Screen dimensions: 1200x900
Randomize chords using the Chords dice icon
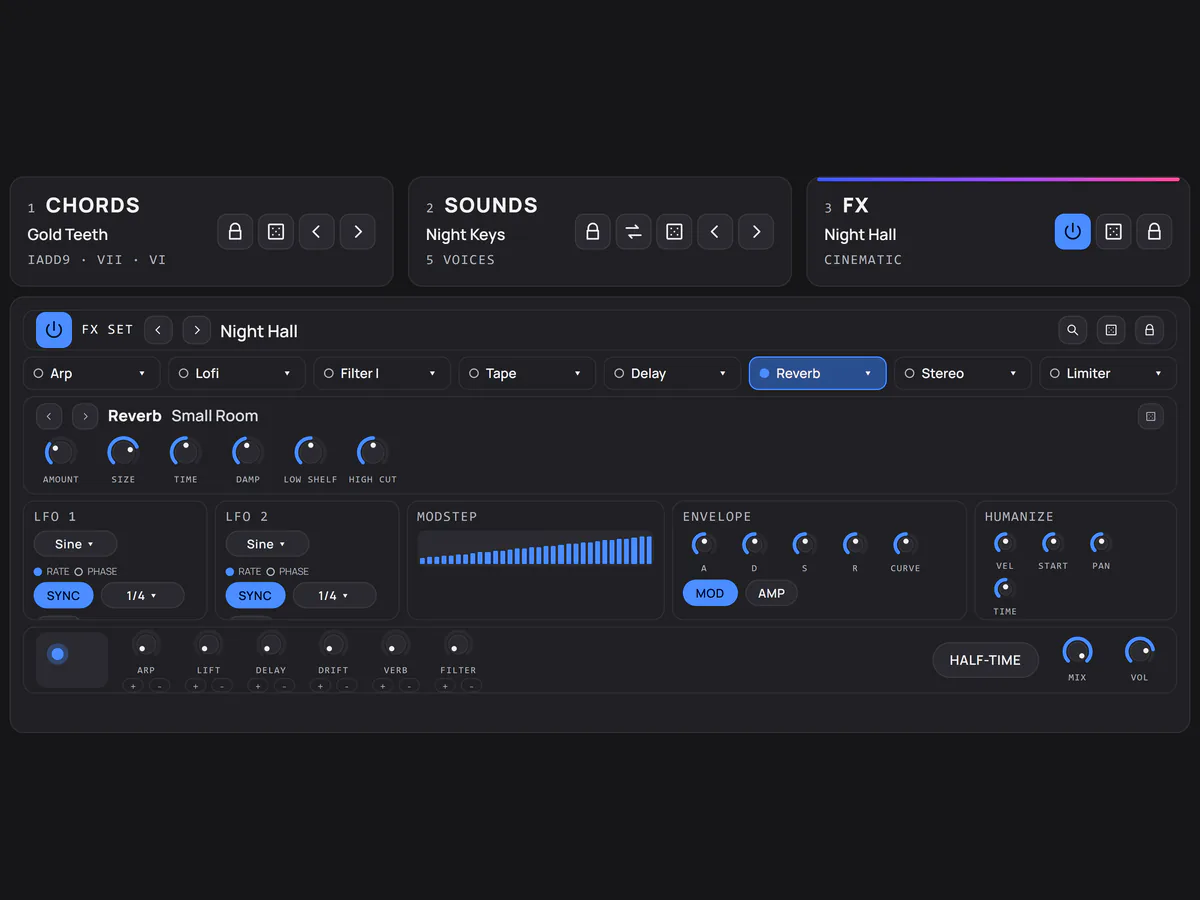coord(276,232)
